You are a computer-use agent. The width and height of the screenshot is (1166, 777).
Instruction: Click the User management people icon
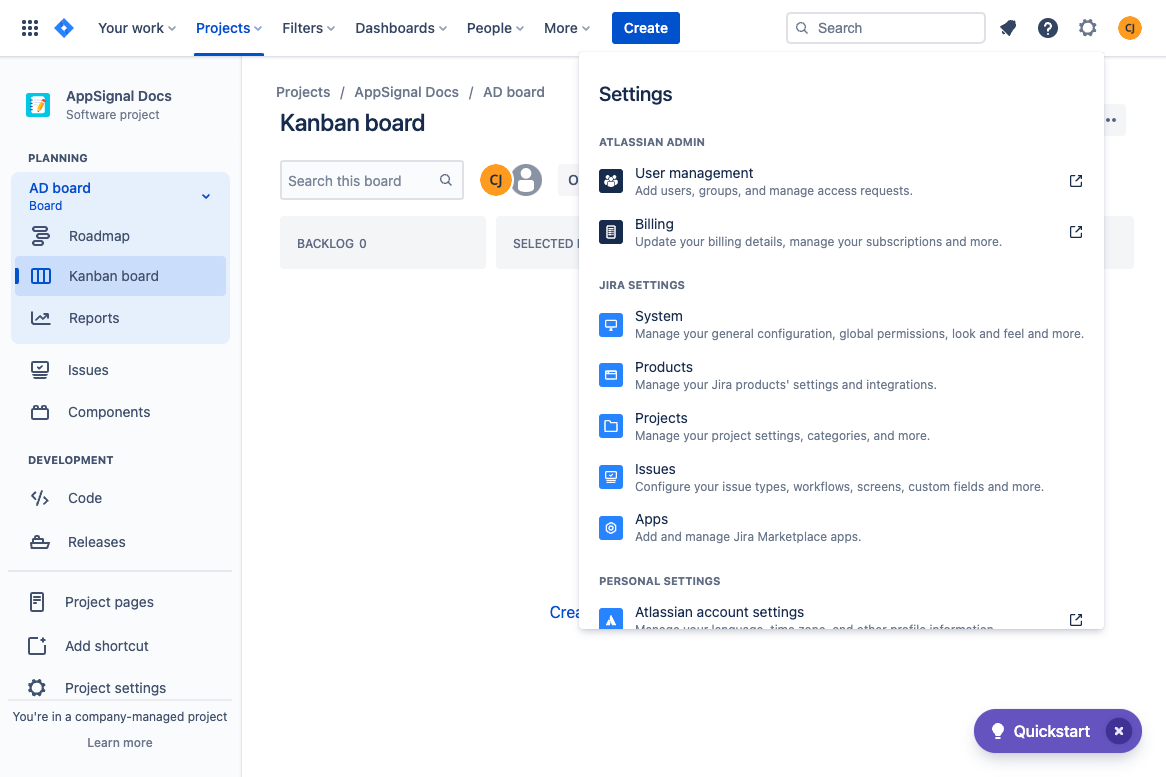(x=611, y=181)
